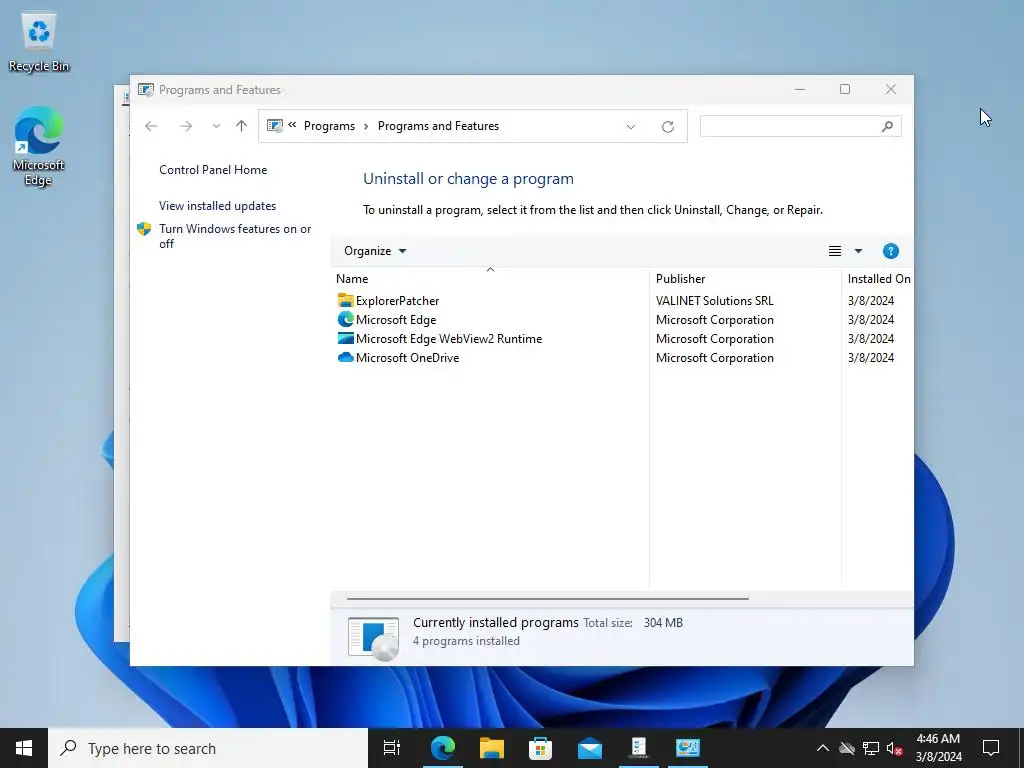The image size is (1024, 768).
Task: Expand the More view options arrow
Action: click(858, 251)
